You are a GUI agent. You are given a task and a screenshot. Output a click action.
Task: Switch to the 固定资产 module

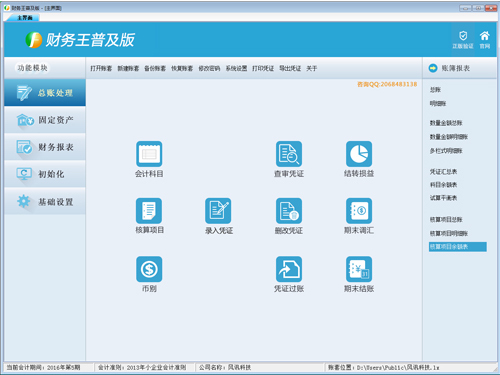tap(45, 120)
